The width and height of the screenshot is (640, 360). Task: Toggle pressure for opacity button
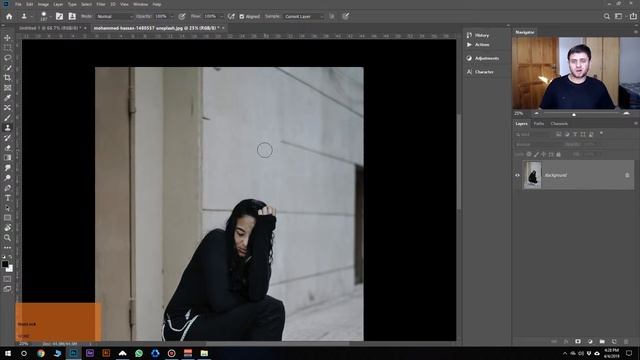coord(182,16)
